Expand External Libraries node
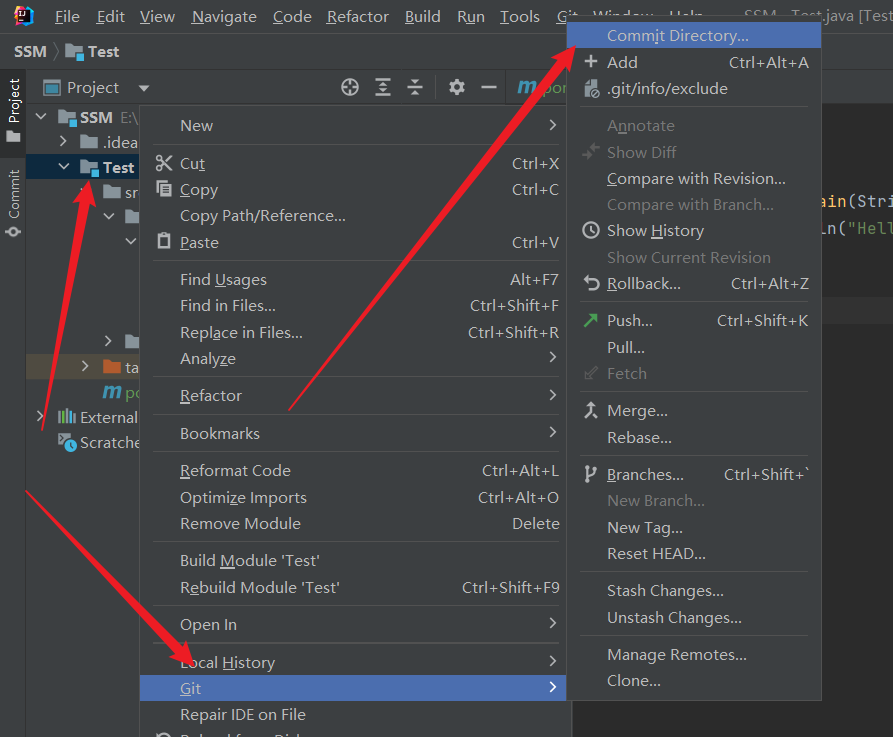The width and height of the screenshot is (893, 737). (40, 416)
